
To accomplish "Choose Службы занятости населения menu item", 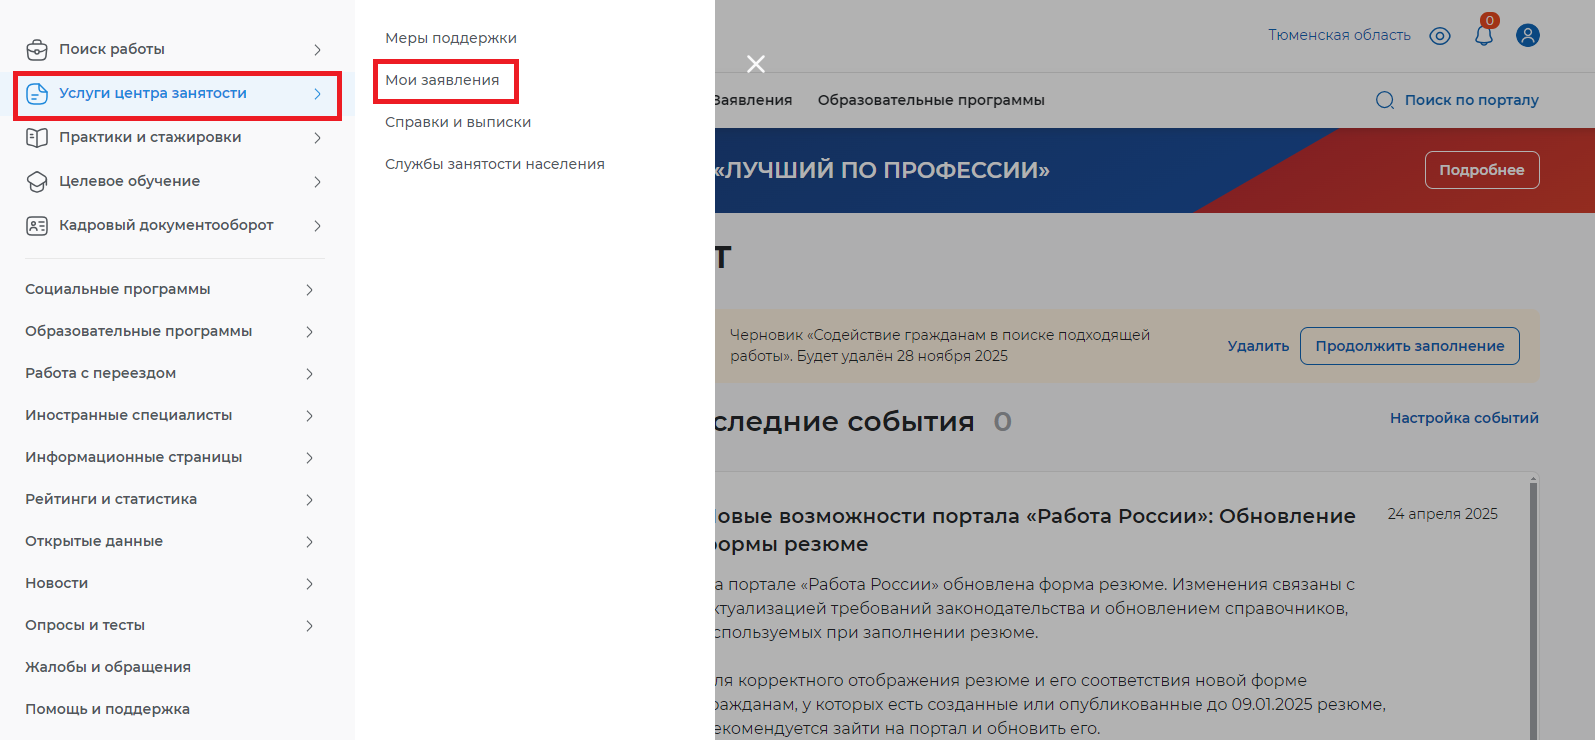I will (x=495, y=164).
